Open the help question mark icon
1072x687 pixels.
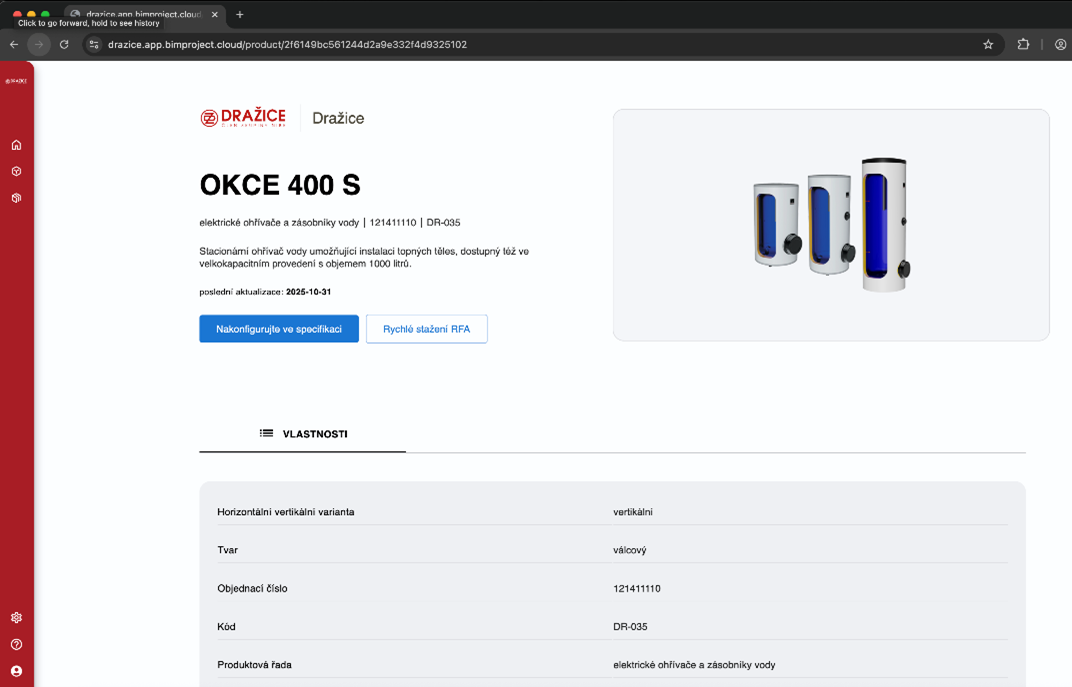pos(16,645)
